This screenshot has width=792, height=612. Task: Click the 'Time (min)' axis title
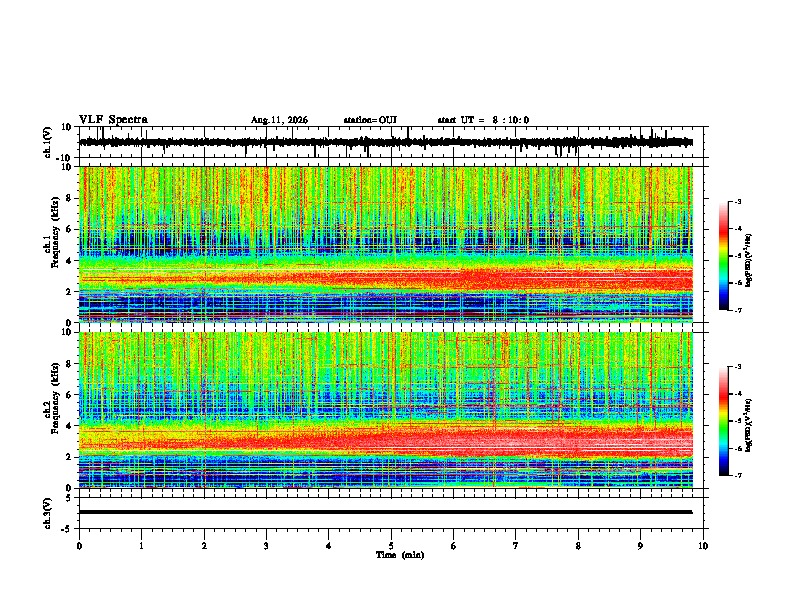pyautogui.click(x=400, y=555)
